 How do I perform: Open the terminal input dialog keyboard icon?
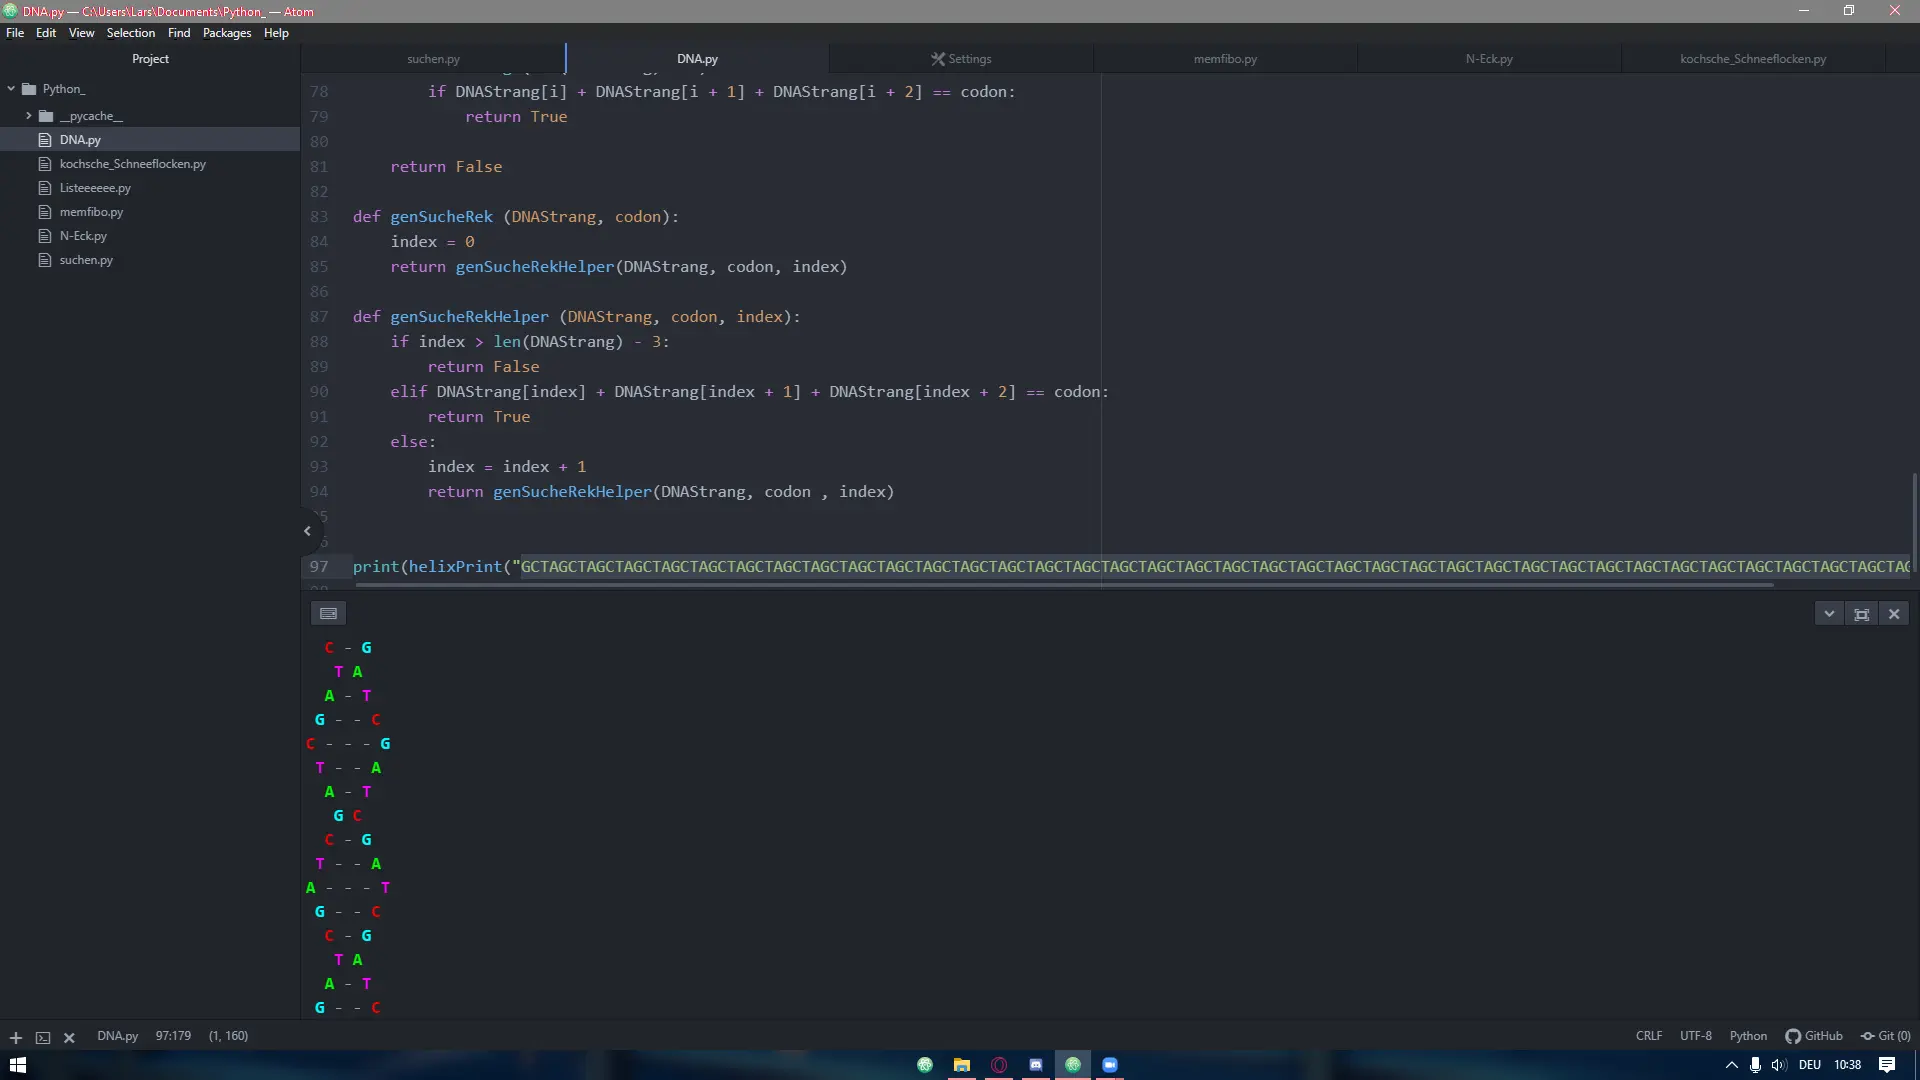(x=328, y=613)
